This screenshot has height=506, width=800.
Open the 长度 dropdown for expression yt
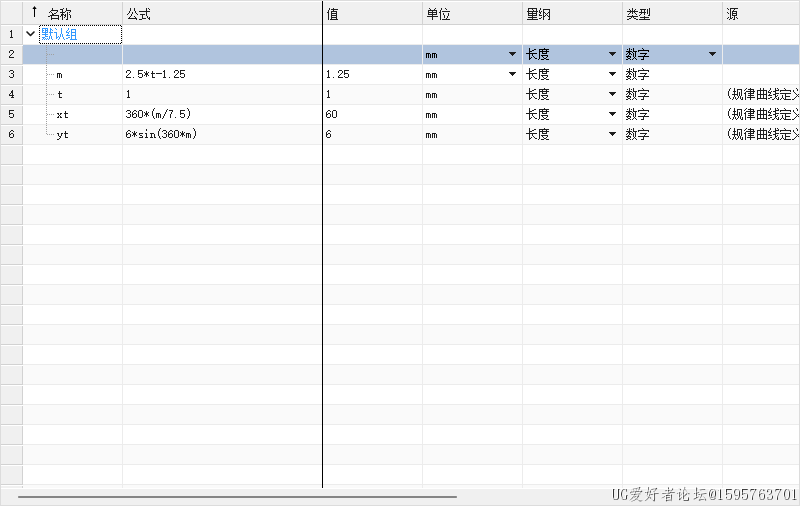(x=612, y=134)
